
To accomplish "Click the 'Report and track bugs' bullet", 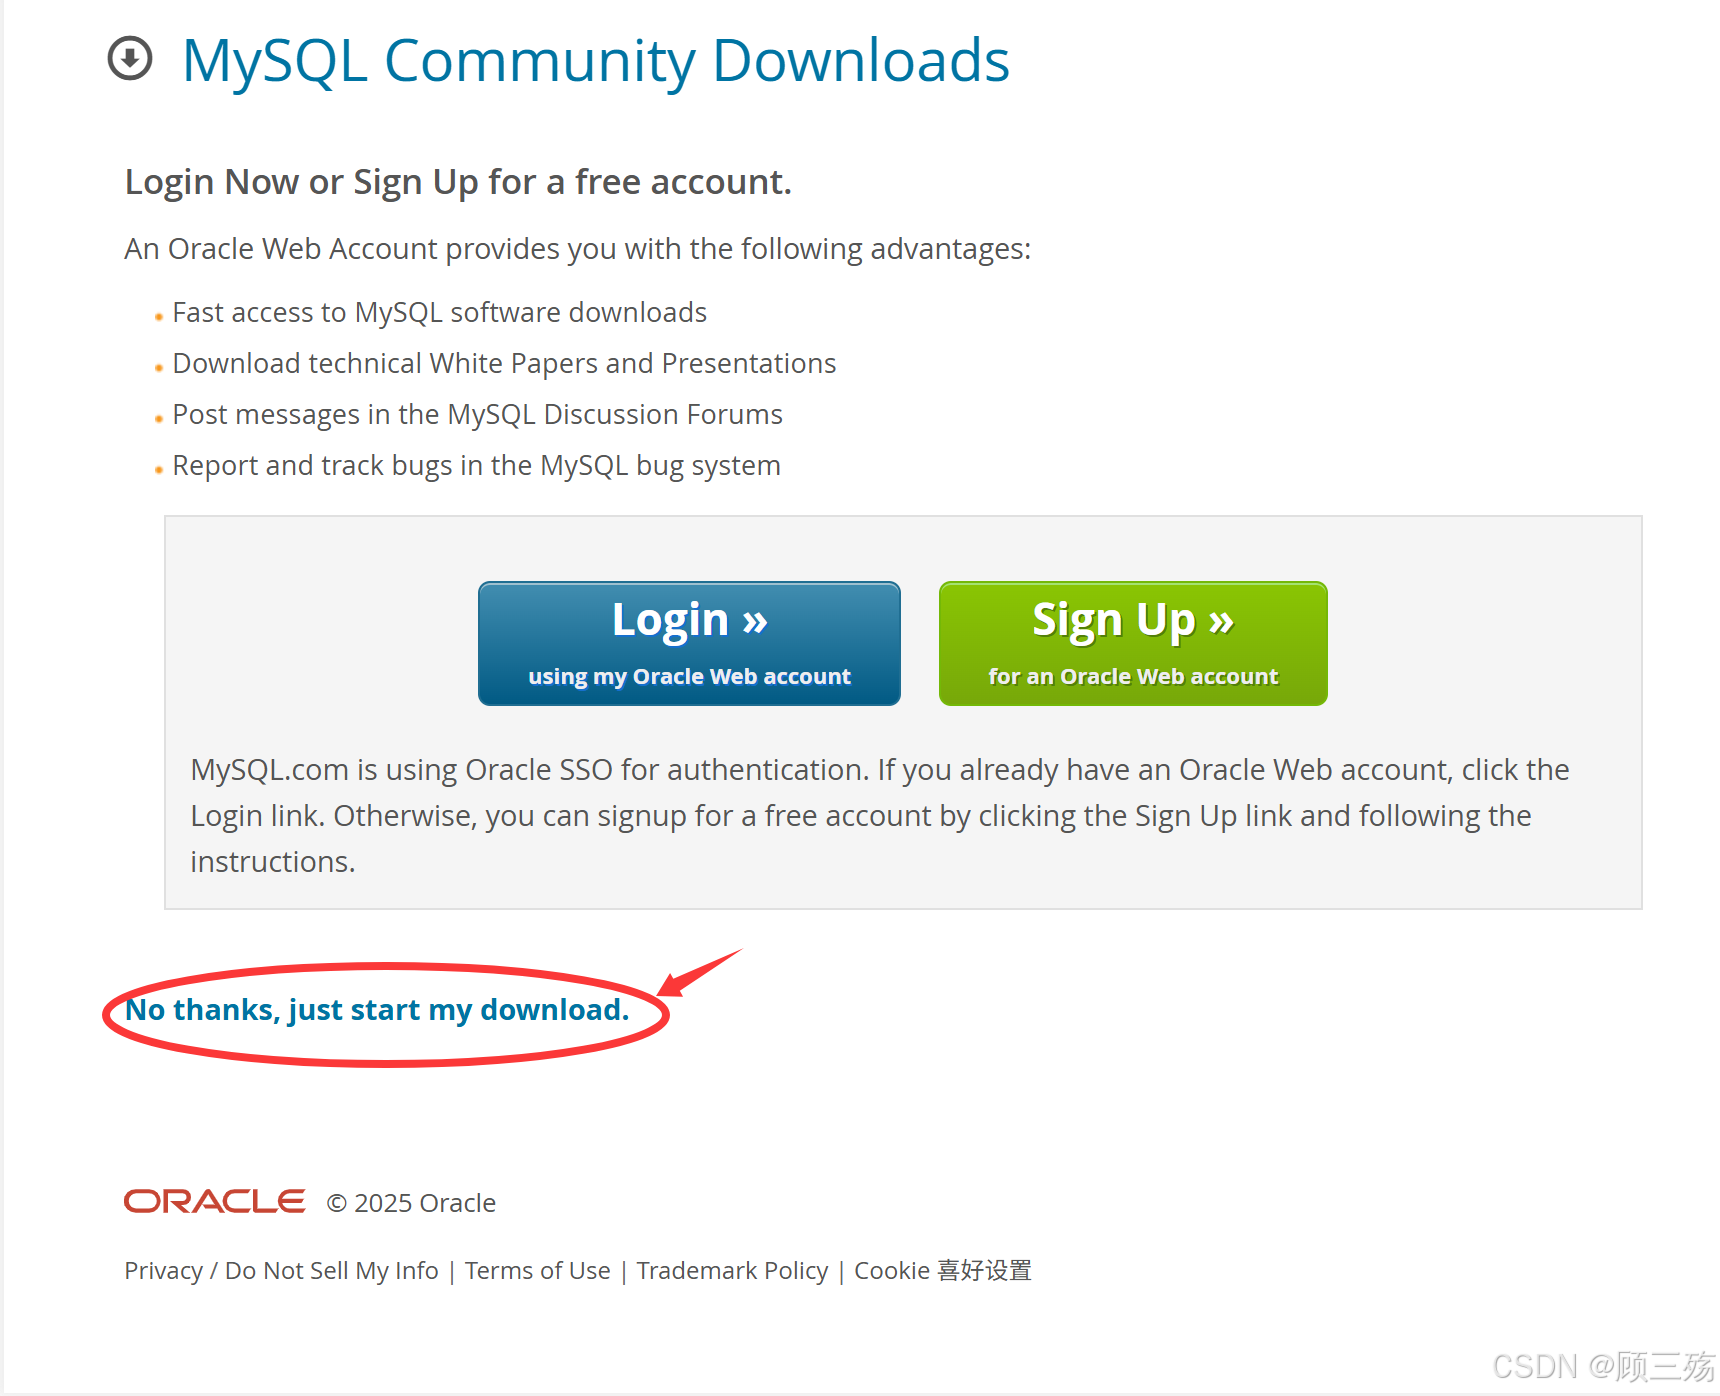I will [477, 465].
